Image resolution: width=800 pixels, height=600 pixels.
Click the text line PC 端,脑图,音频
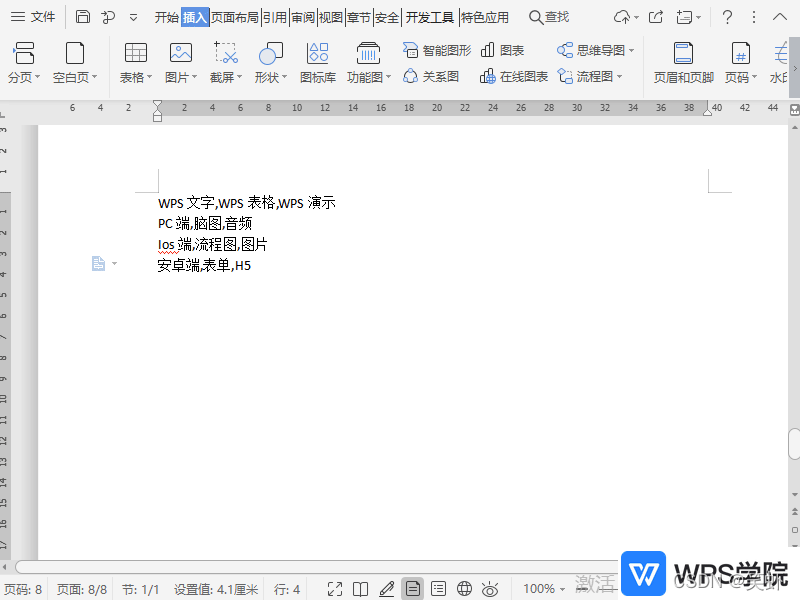pos(205,223)
